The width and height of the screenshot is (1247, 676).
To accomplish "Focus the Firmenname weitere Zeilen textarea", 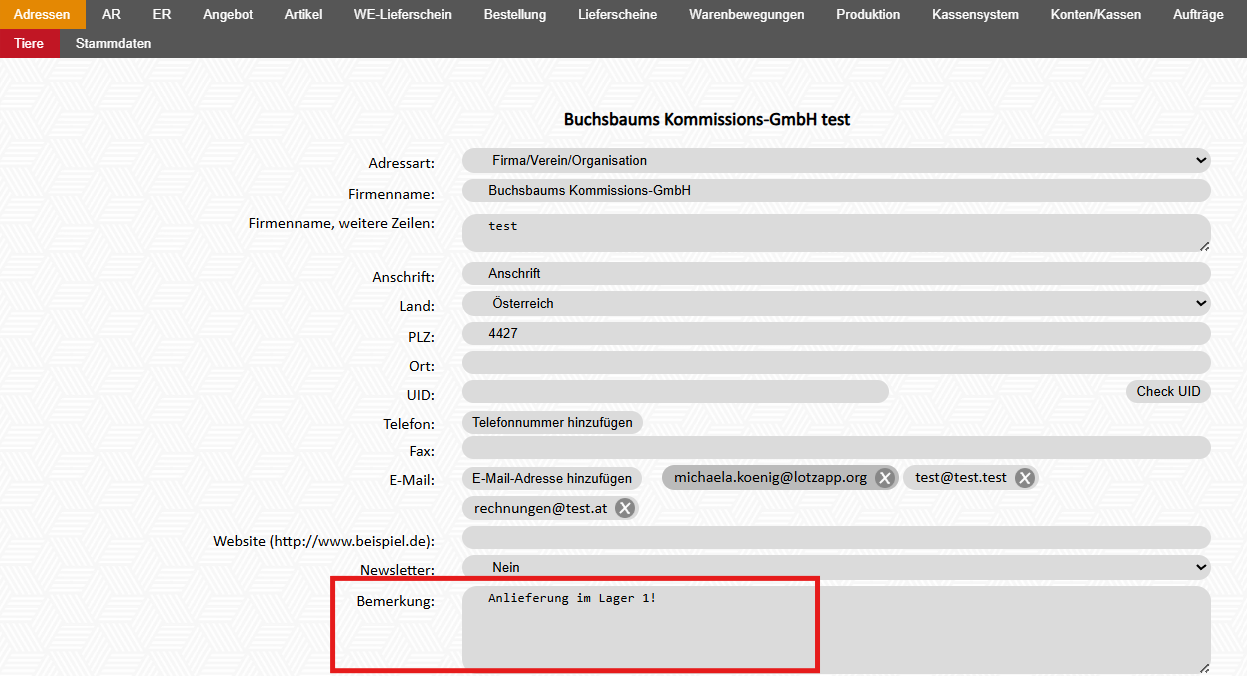I will 836,233.
